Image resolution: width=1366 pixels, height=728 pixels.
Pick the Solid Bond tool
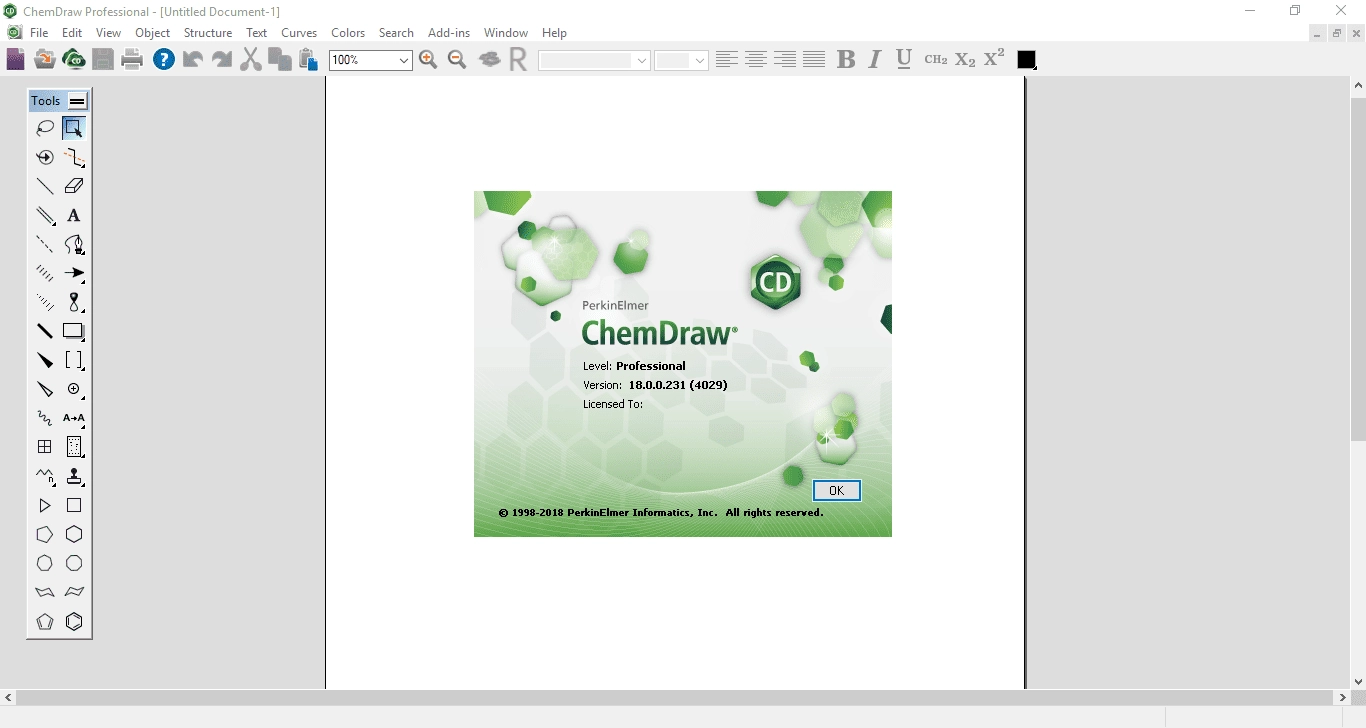[45, 186]
